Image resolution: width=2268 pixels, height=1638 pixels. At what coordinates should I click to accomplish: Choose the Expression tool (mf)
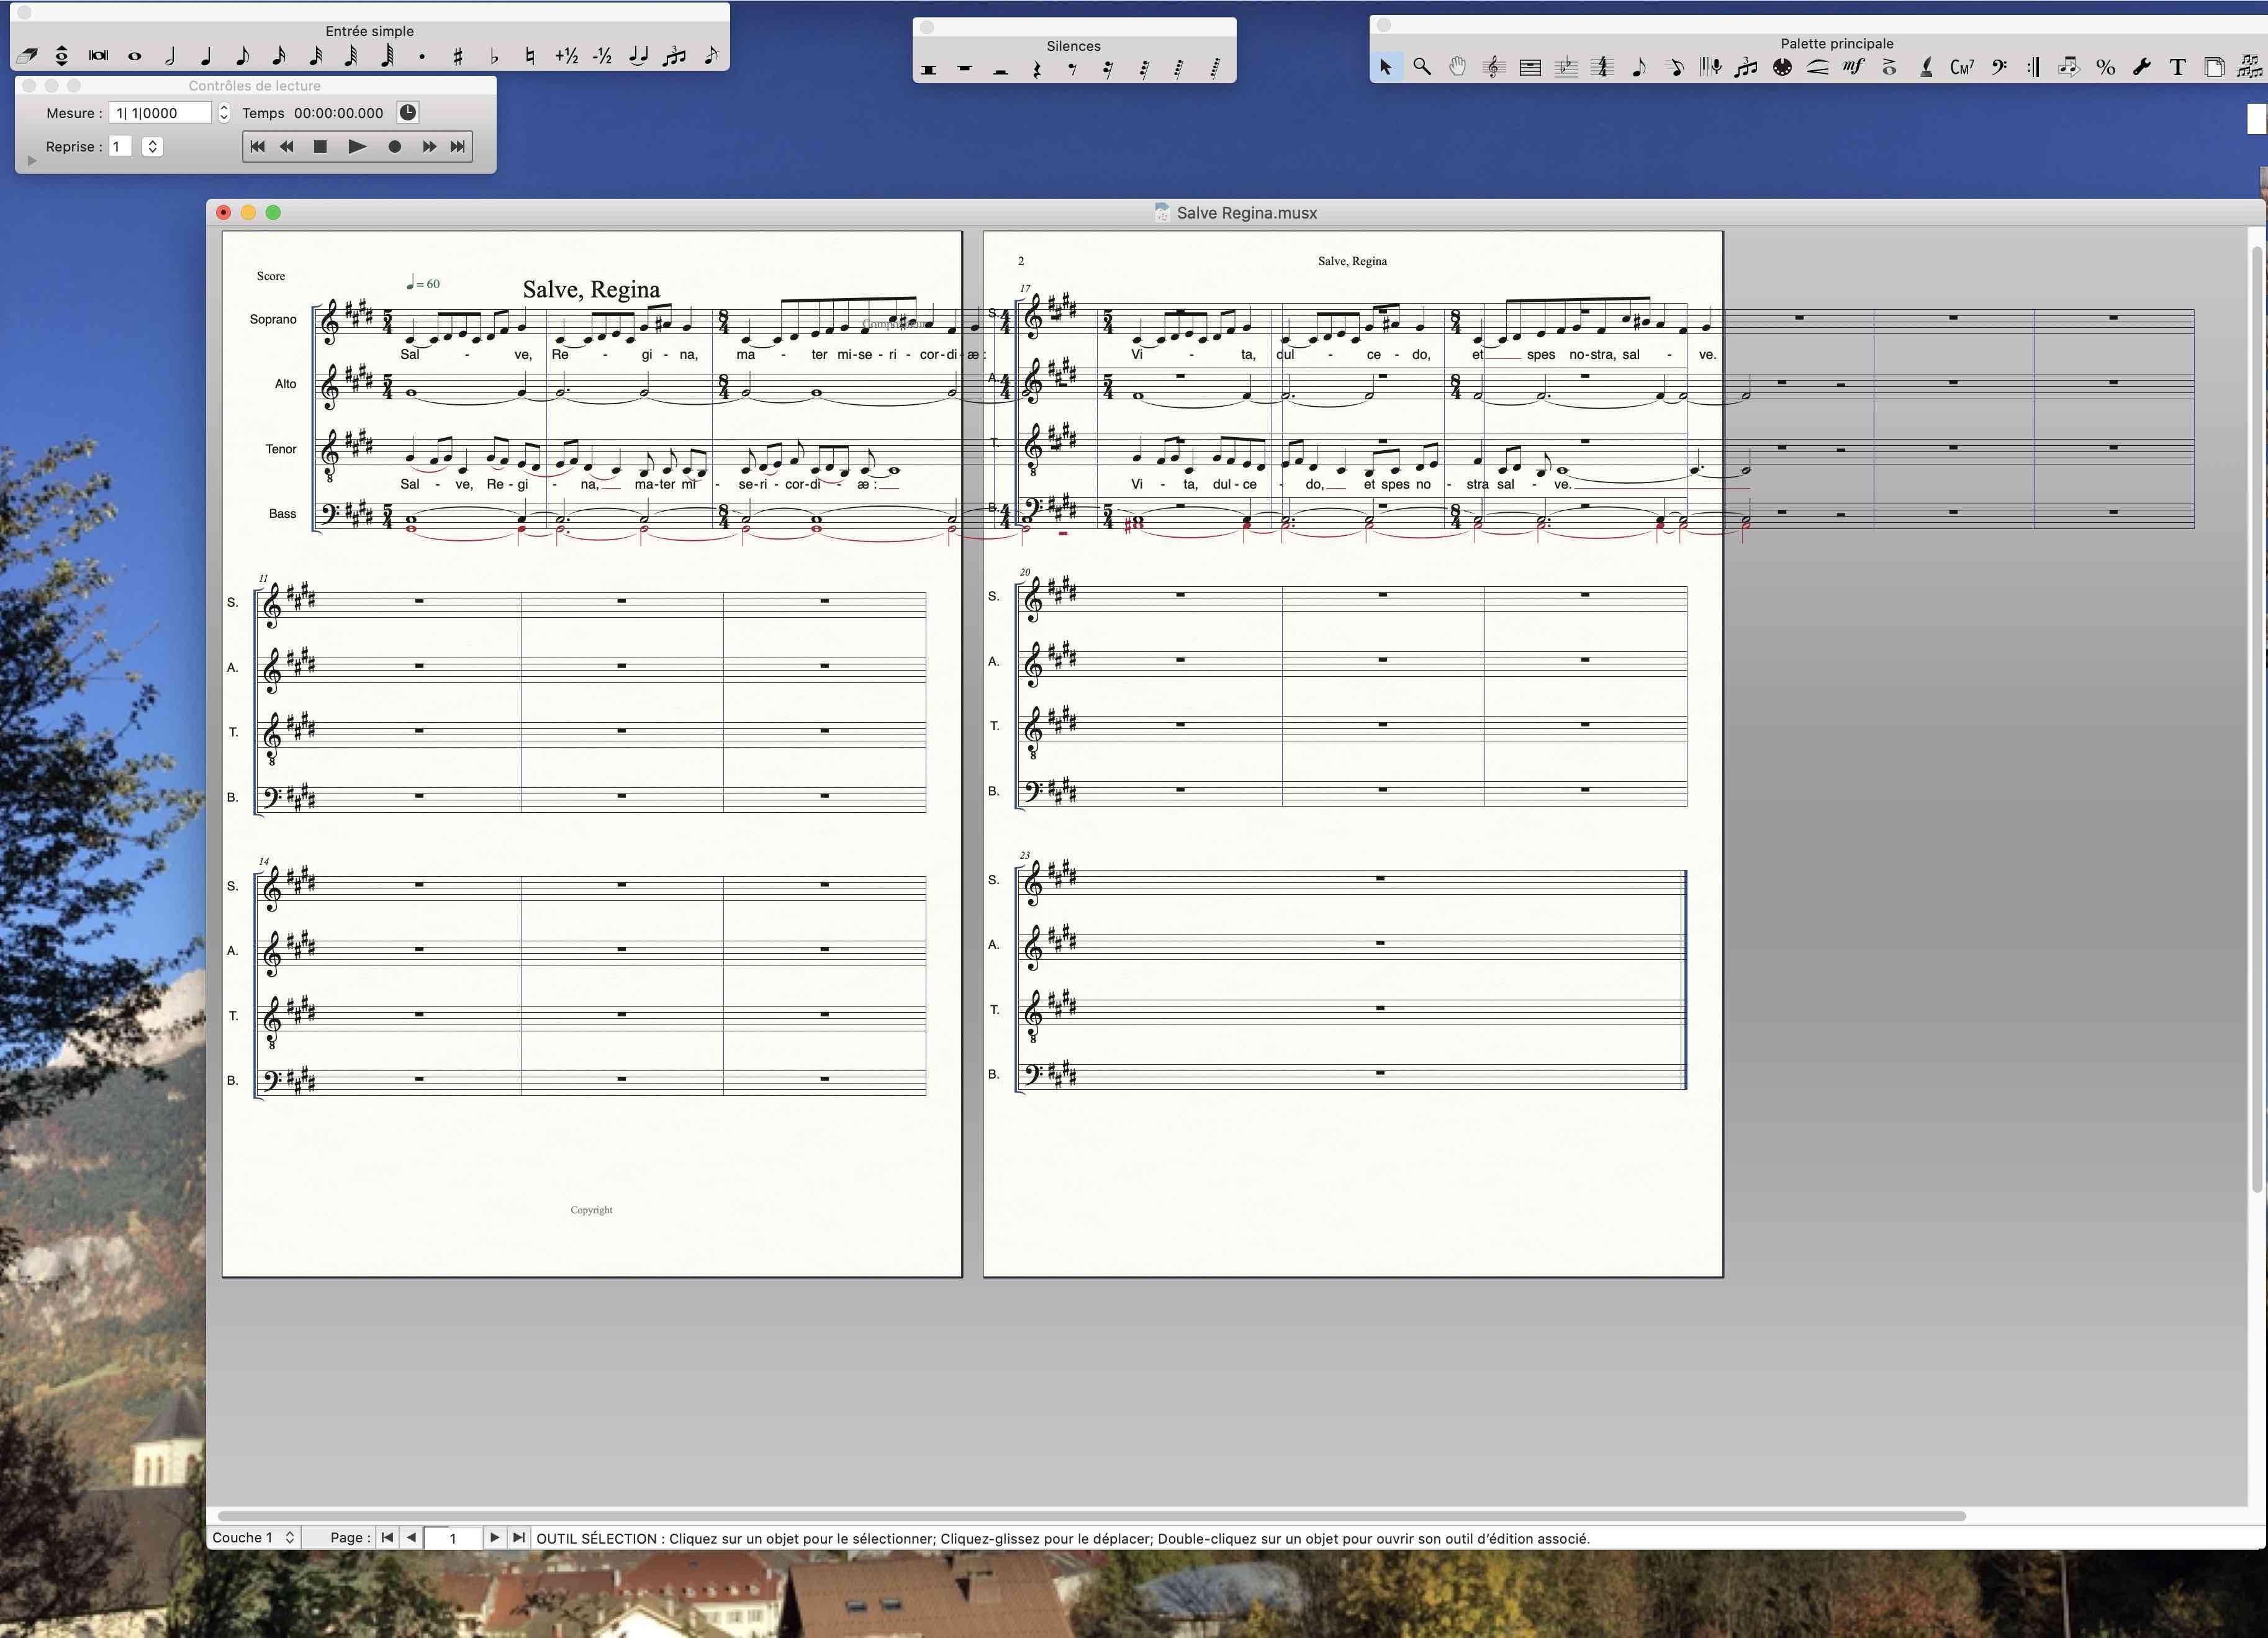[x=1853, y=67]
